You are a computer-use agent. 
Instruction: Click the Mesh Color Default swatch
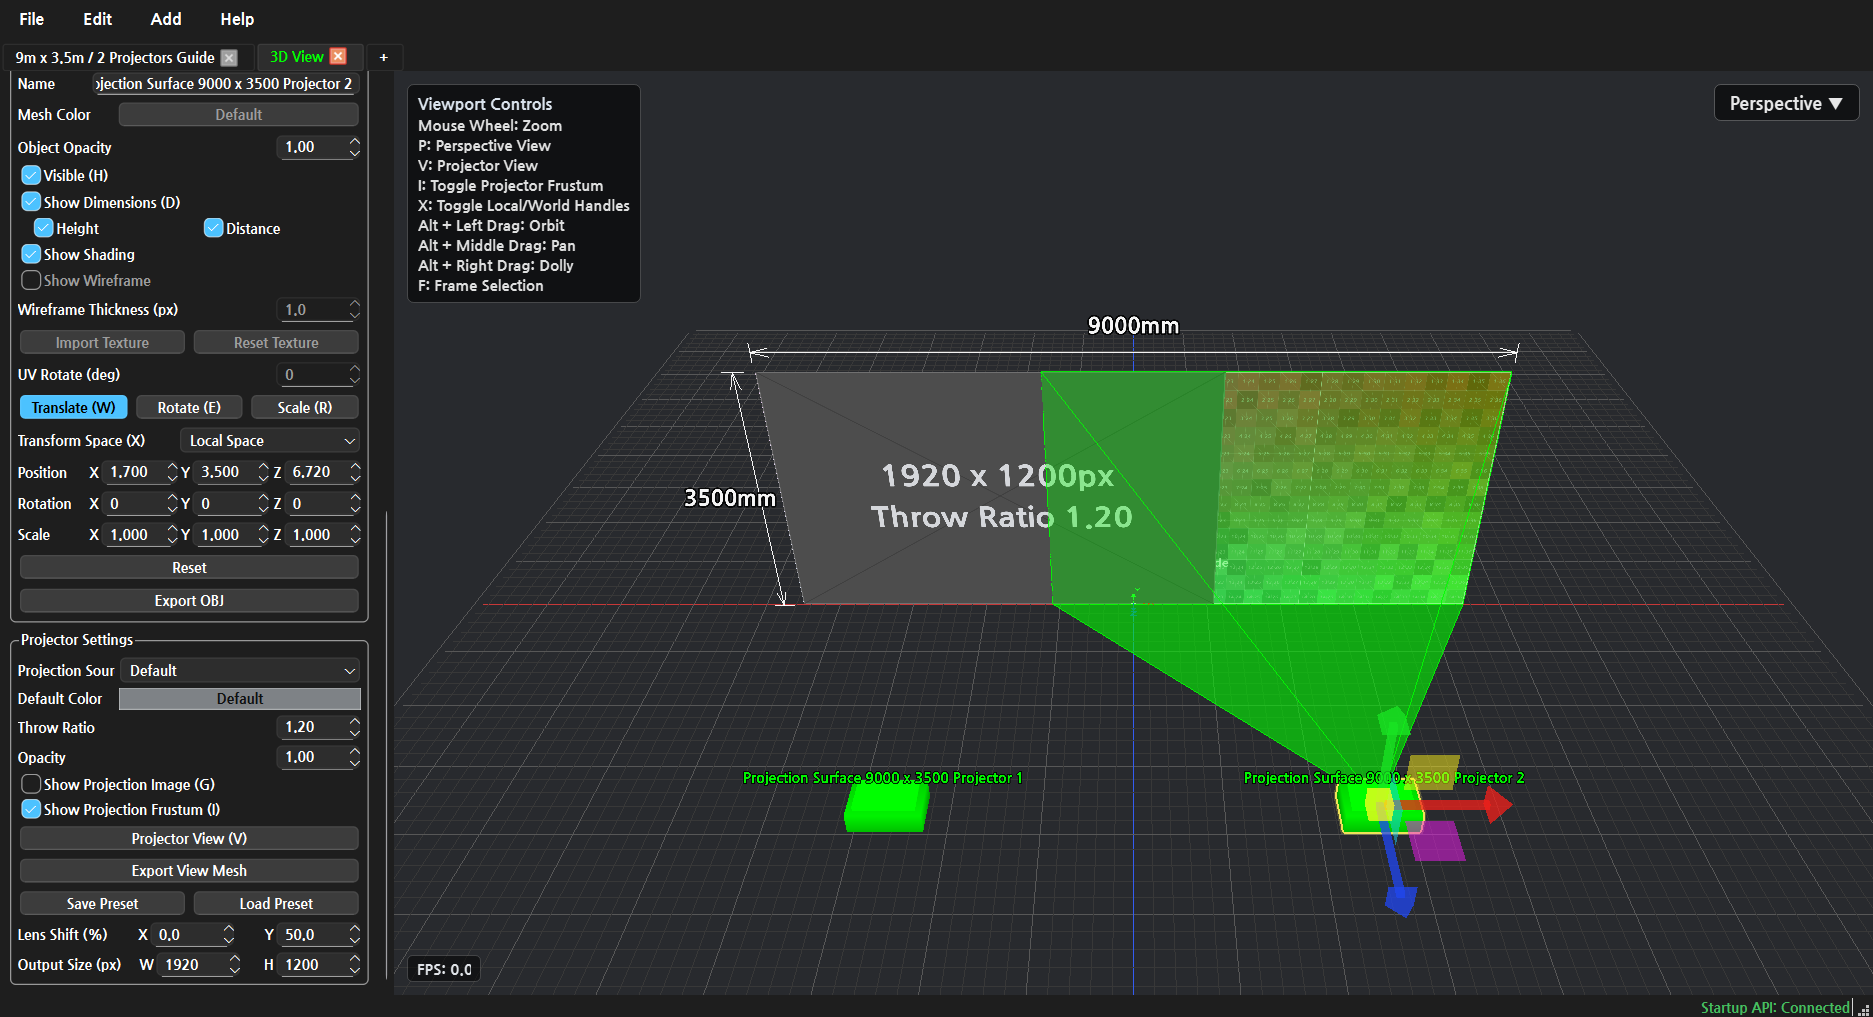pos(239,115)
